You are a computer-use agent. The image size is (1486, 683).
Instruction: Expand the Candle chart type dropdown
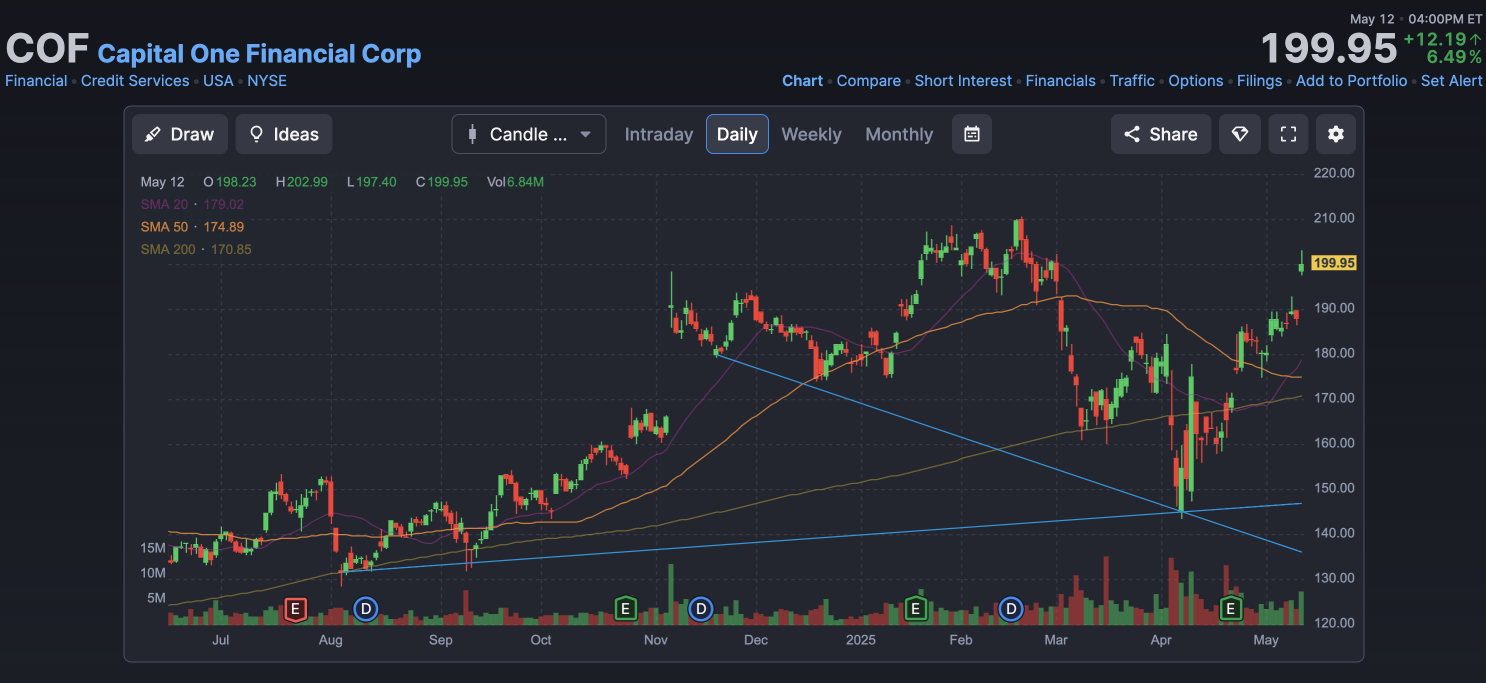click(529, 134)
